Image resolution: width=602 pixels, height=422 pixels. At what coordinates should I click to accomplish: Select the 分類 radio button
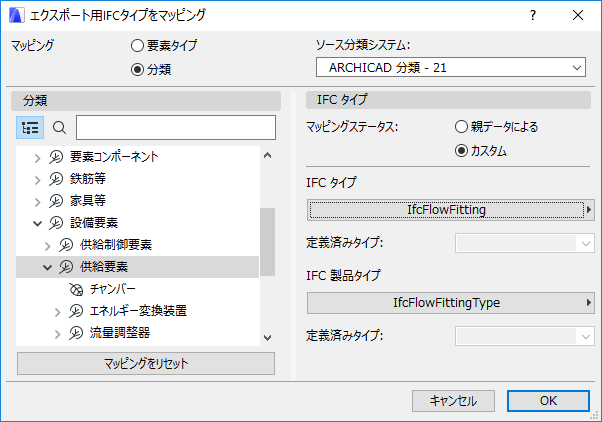click(x=138, y=69)
